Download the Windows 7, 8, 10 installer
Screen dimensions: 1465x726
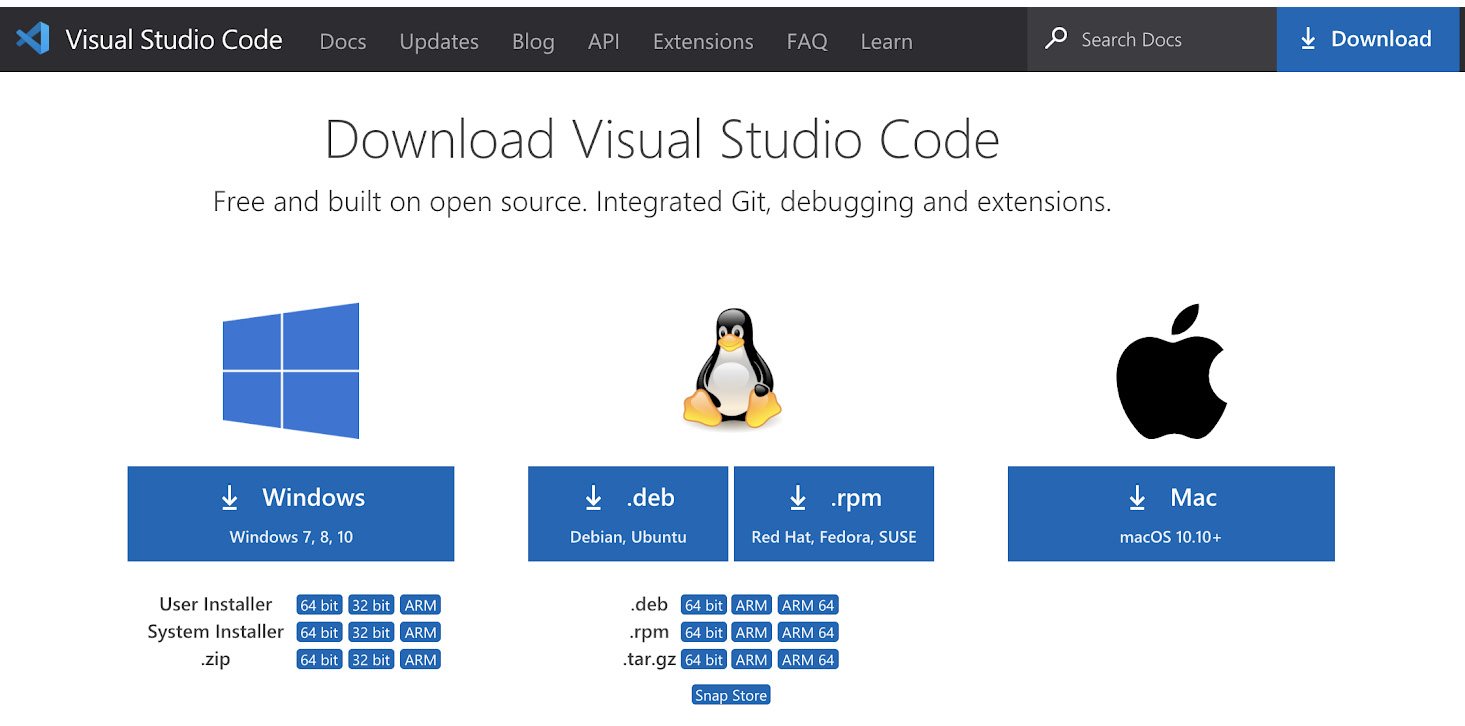(x=291, y=513)
